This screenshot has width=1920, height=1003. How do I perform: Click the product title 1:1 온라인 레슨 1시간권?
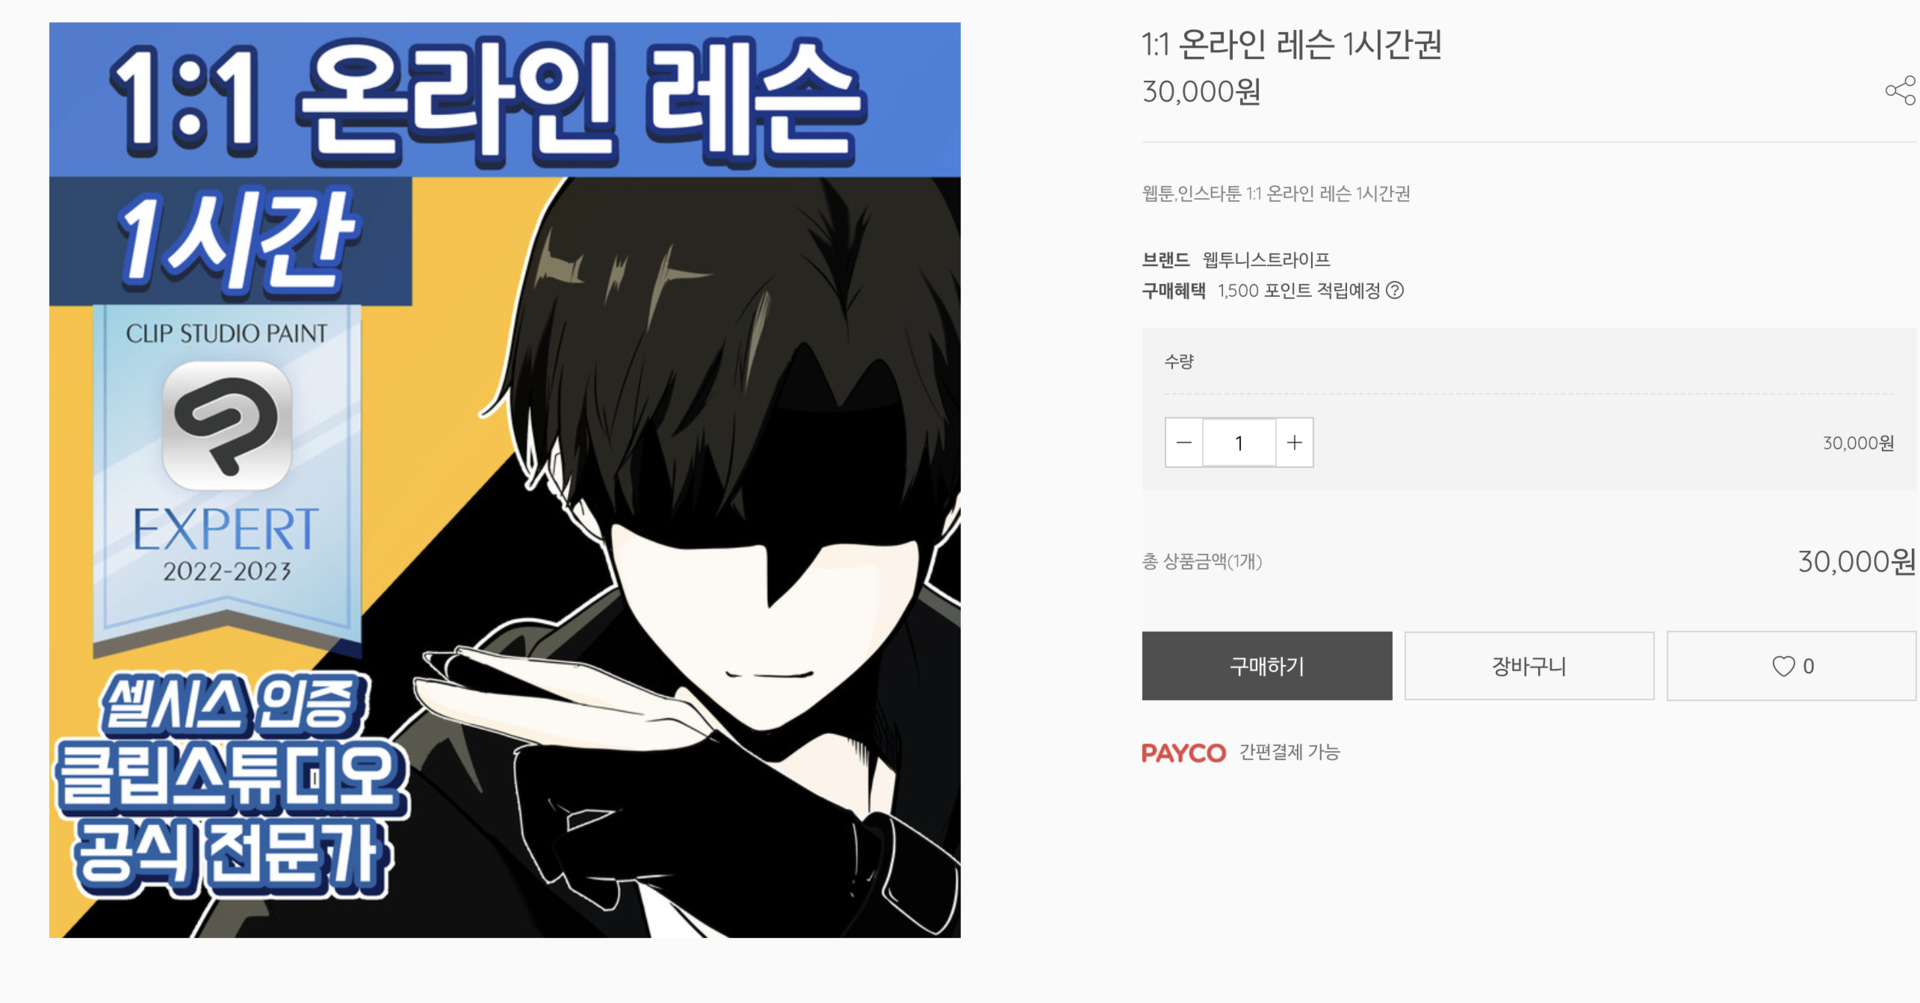(x=1292, y=45)
